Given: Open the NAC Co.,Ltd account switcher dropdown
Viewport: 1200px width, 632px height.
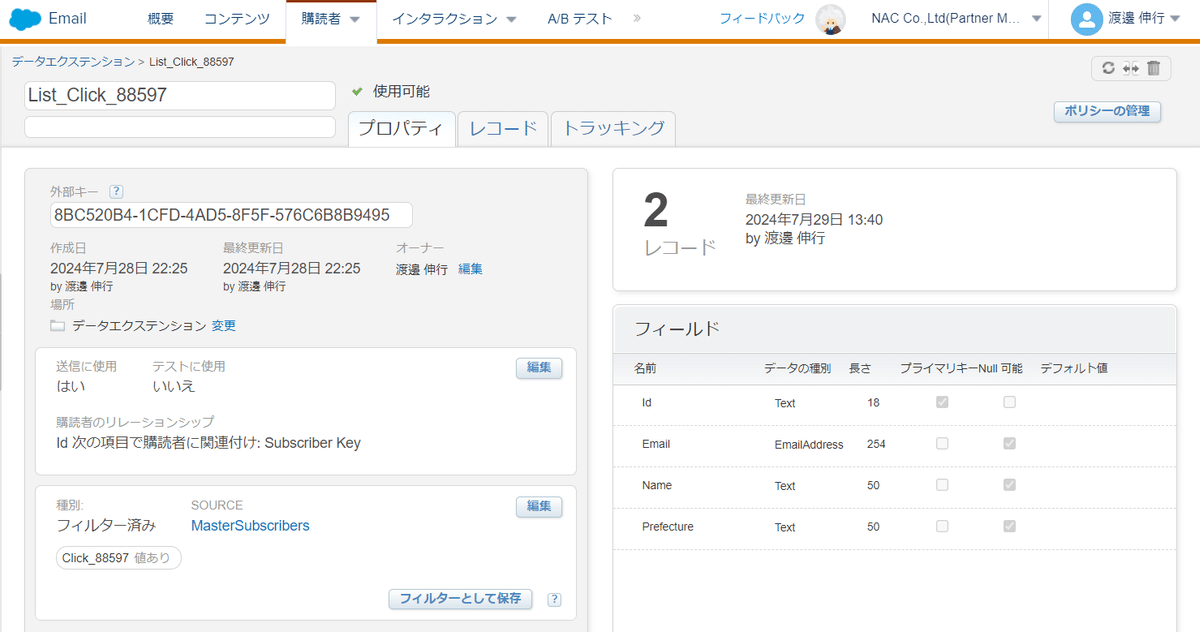Looking at the screenshot, I should click(x=1036, y=19).
